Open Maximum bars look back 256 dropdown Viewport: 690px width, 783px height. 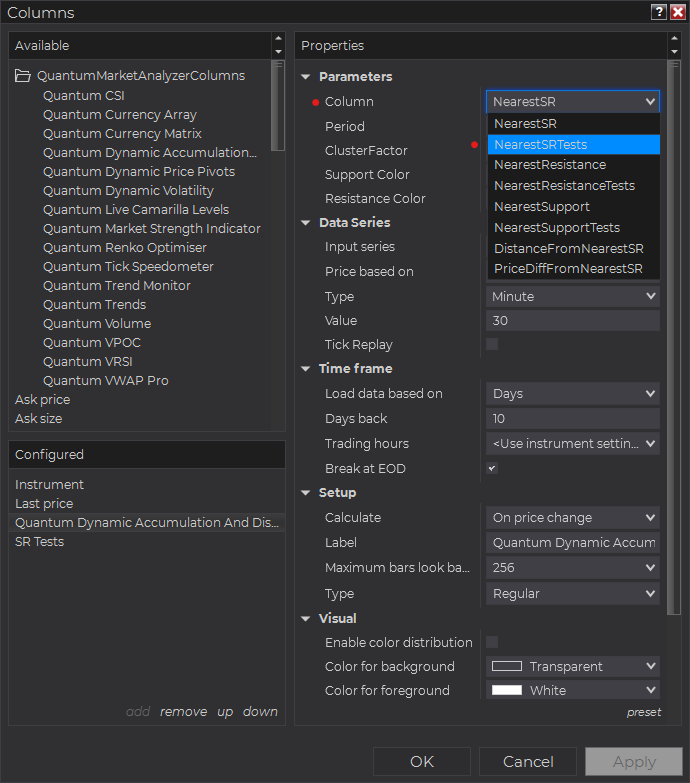pyautogui.click(x=573, y=568)
